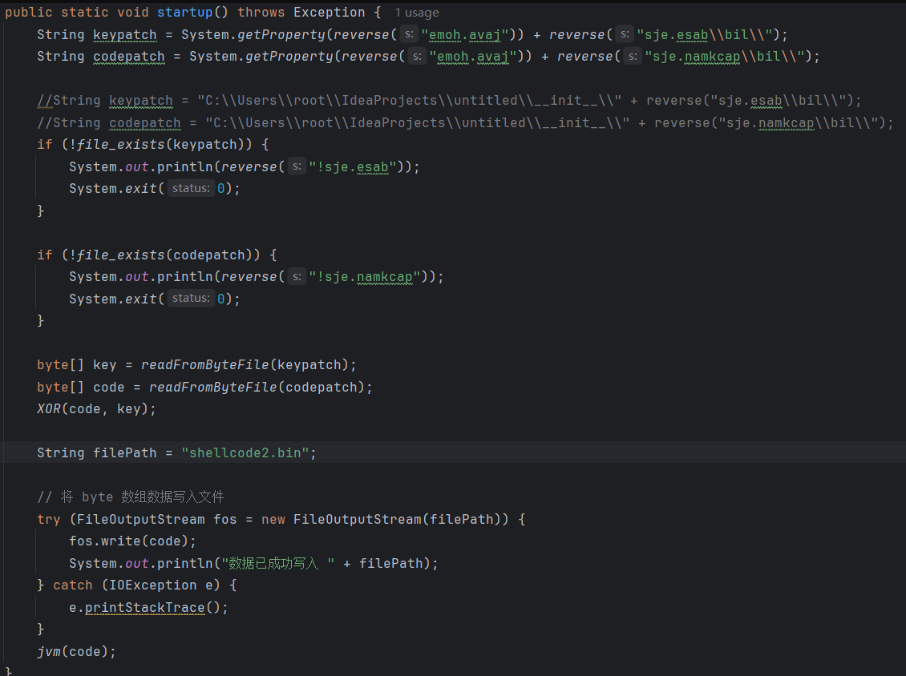
Task: Click the "new" keyword before FileOutputStream
Action: [x=273, y=519]
